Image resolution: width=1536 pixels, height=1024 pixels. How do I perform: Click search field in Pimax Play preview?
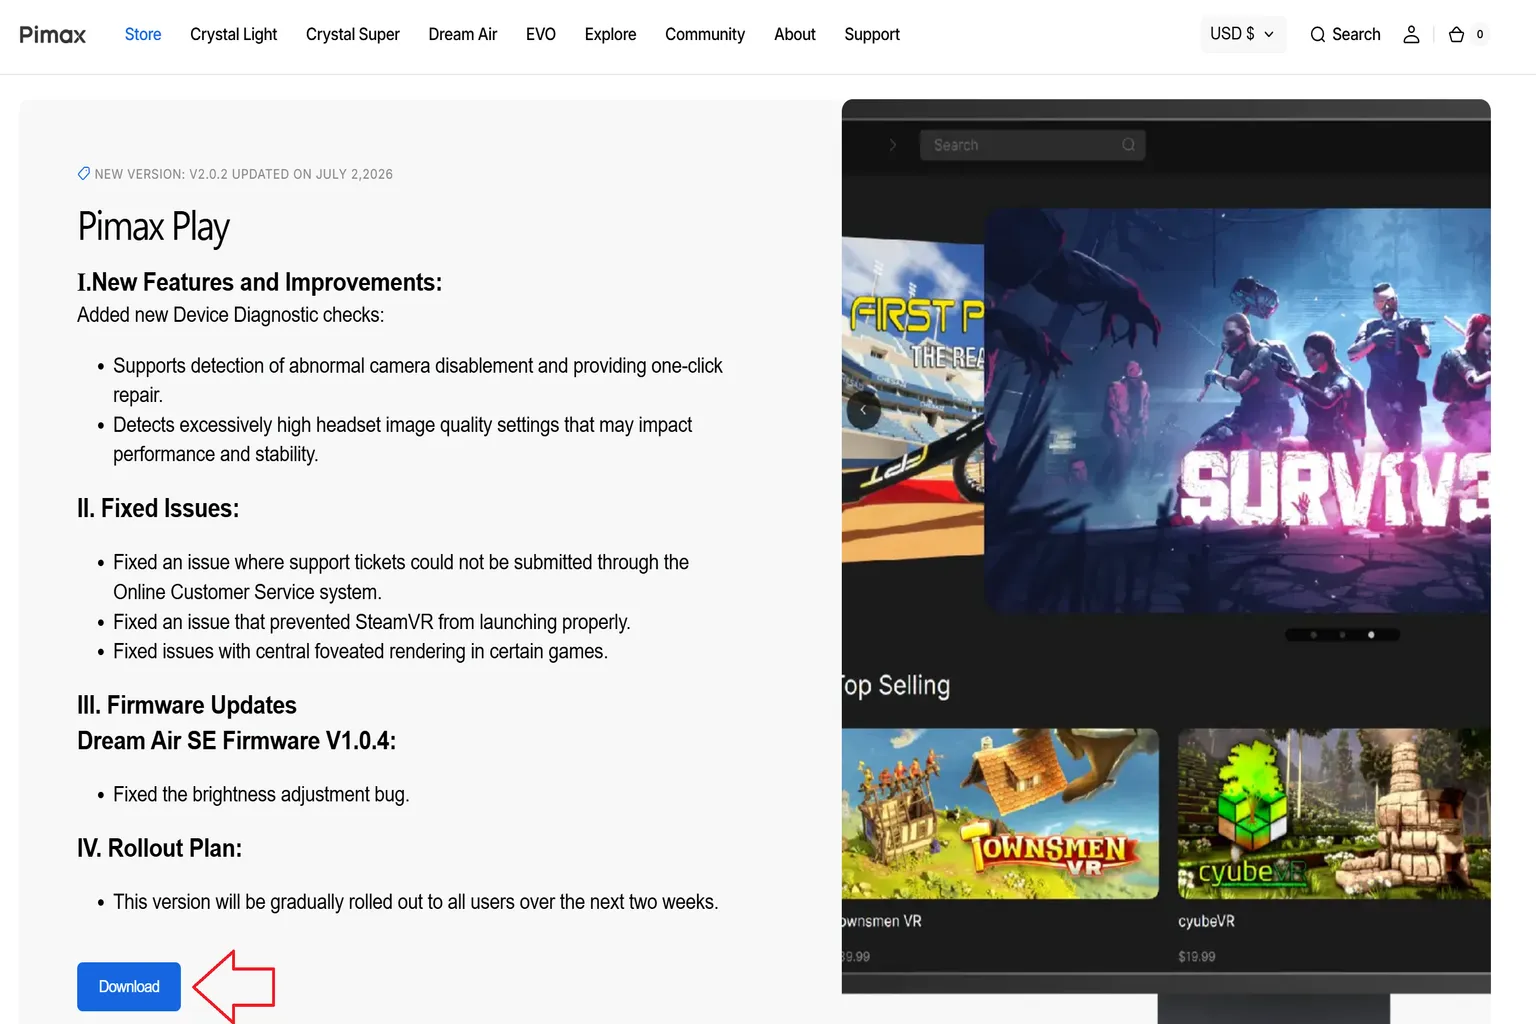[x=1032, y=145]
